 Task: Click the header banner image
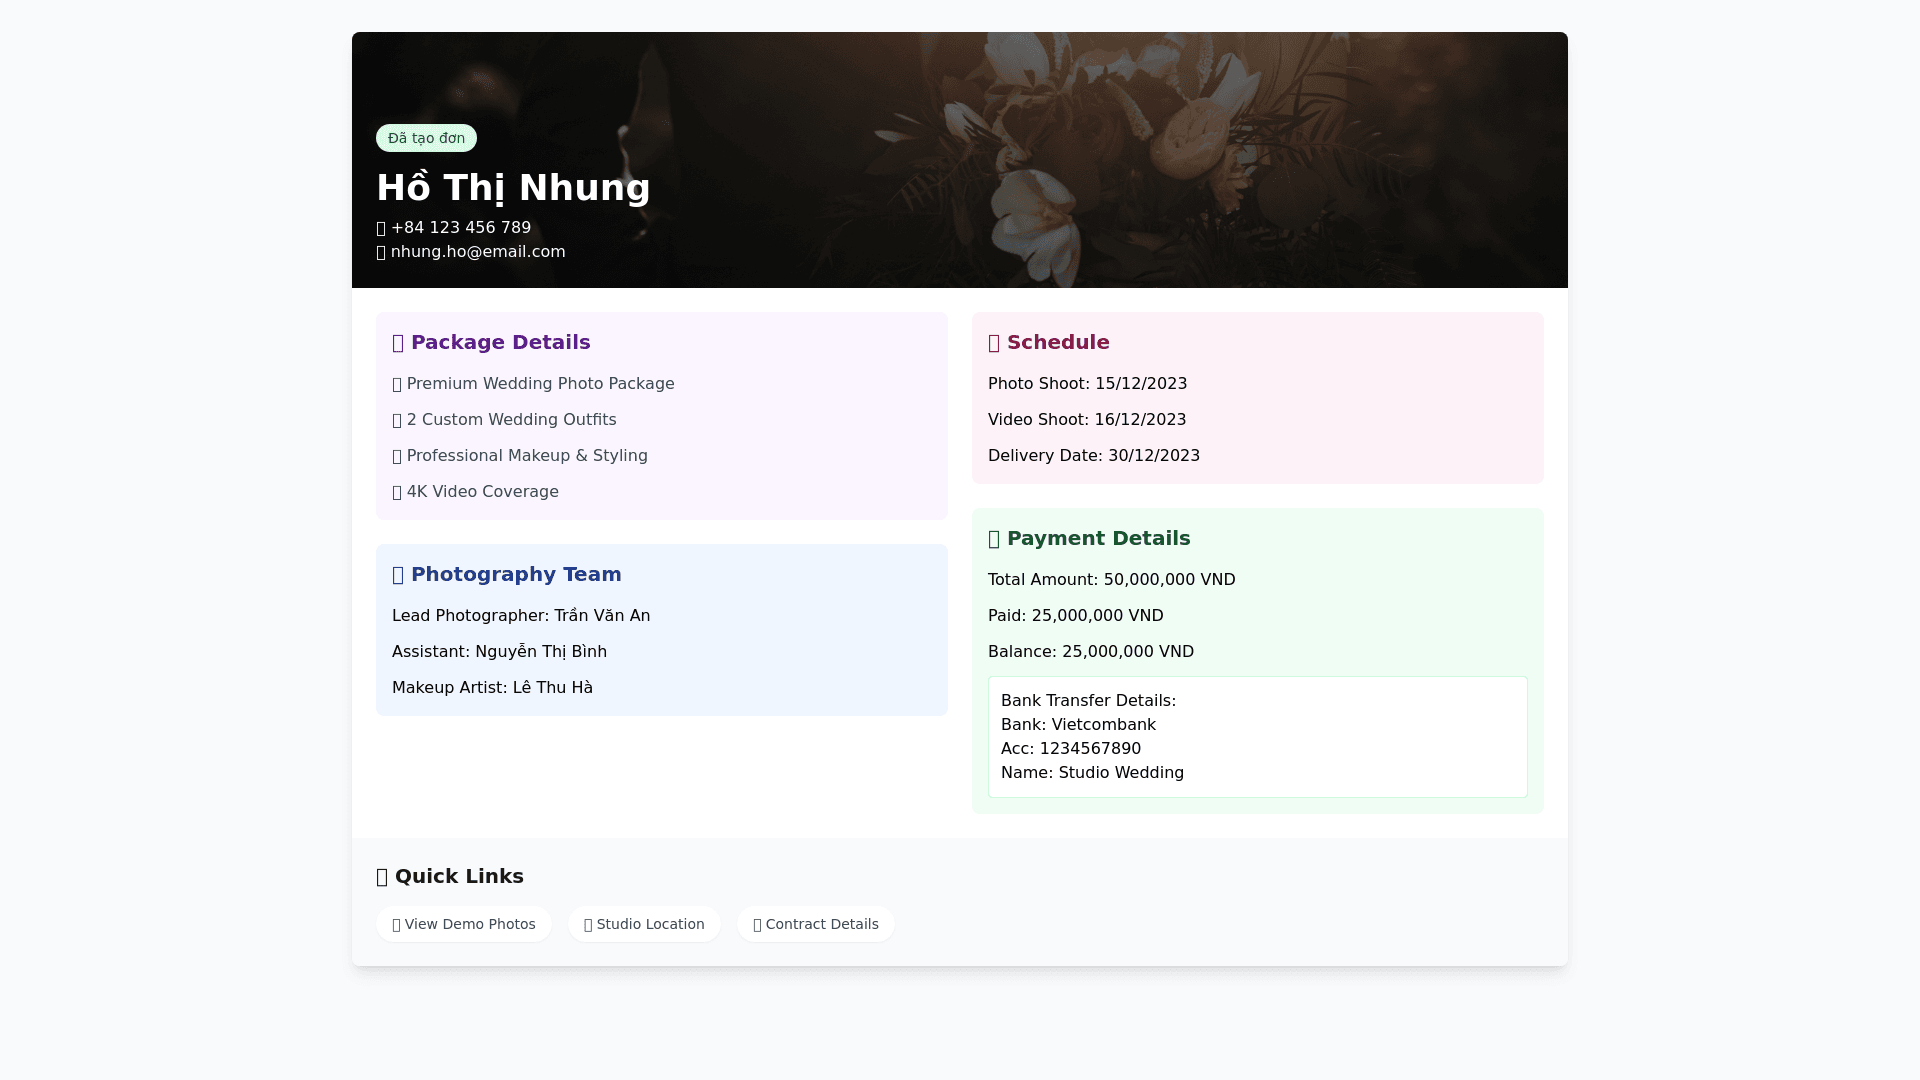(x=1200, y=100)
